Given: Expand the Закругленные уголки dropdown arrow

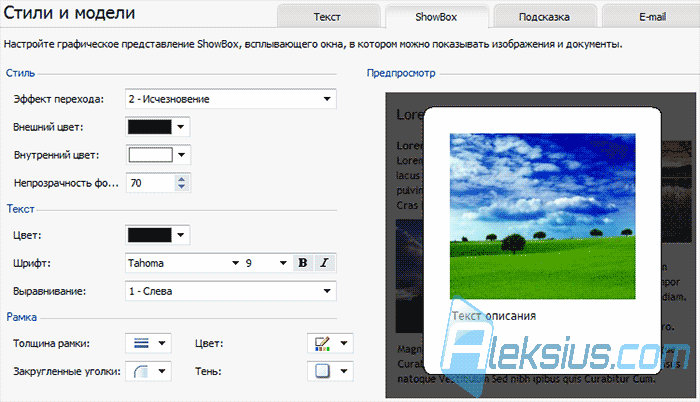Looking at the screenshot, I should 162,371.
